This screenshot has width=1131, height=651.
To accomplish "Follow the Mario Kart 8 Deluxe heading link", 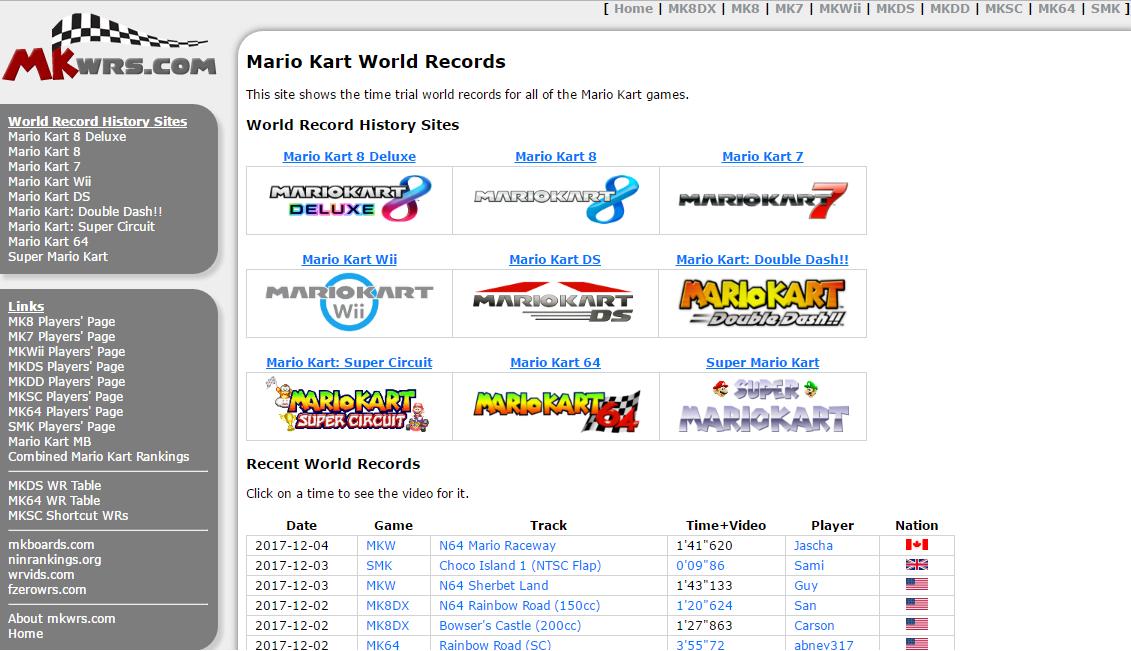I will point(349,156).
